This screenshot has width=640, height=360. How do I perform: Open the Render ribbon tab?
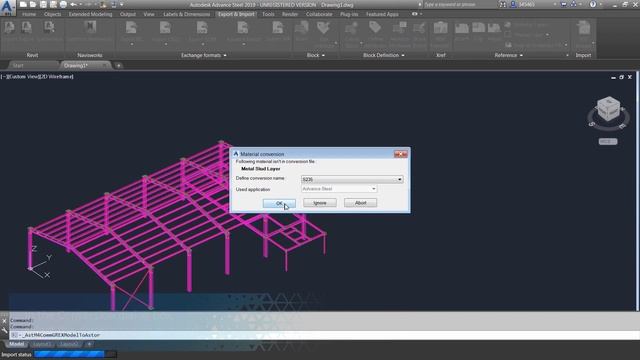click(x=290, y=14)
